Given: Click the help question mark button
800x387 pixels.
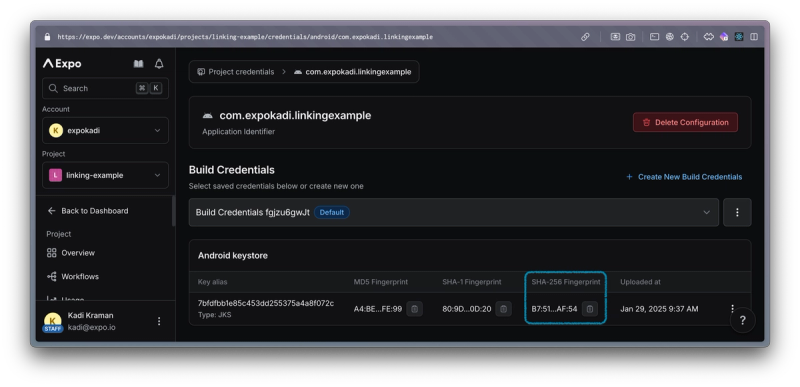Looking at the screenshot, I should pyautogui.click(x=742, y=320).
